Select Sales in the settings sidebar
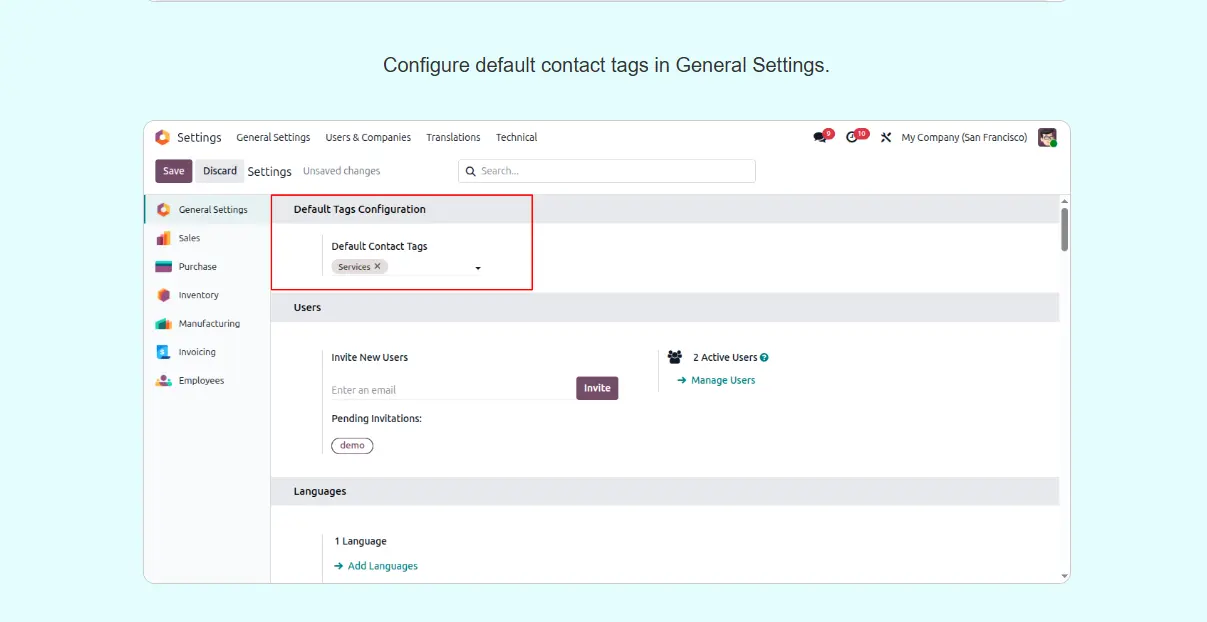 tap(189, 238)
